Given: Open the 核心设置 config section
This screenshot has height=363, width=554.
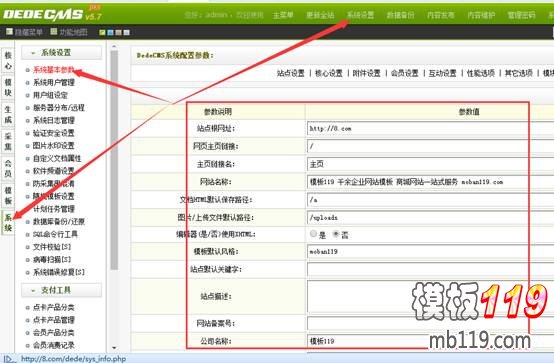Looking at the screenshot, I should point(329,73).
